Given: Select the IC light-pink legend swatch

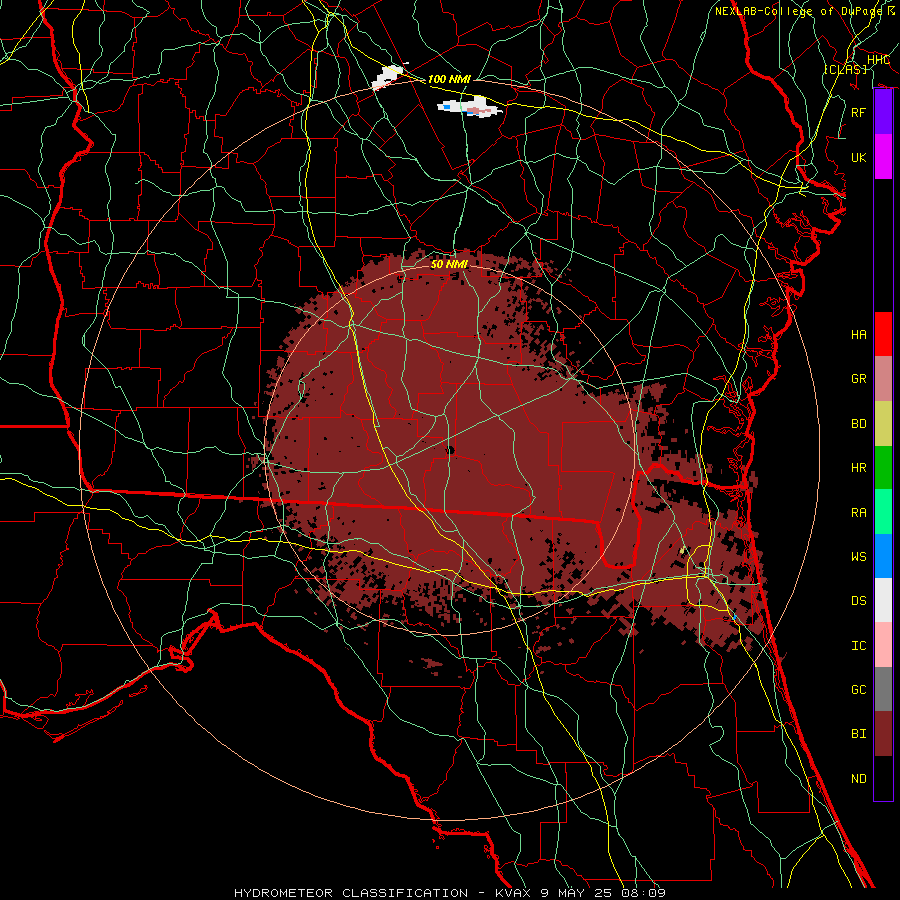Looking at the screenshot, I should (x=883, y=645).
